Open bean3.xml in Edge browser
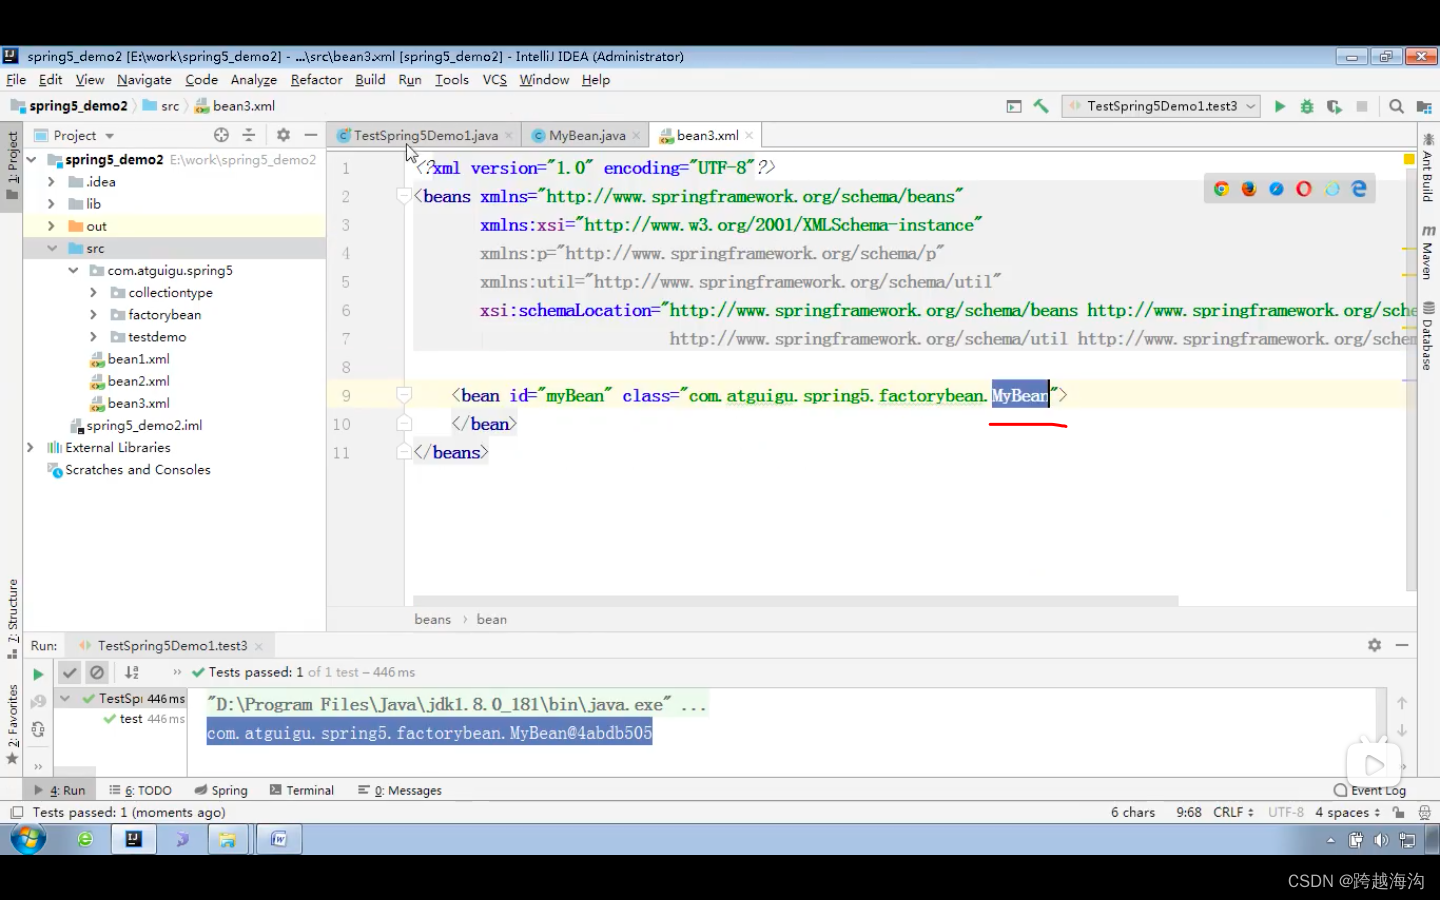1440x900 pixels. tap(1359, 189)
